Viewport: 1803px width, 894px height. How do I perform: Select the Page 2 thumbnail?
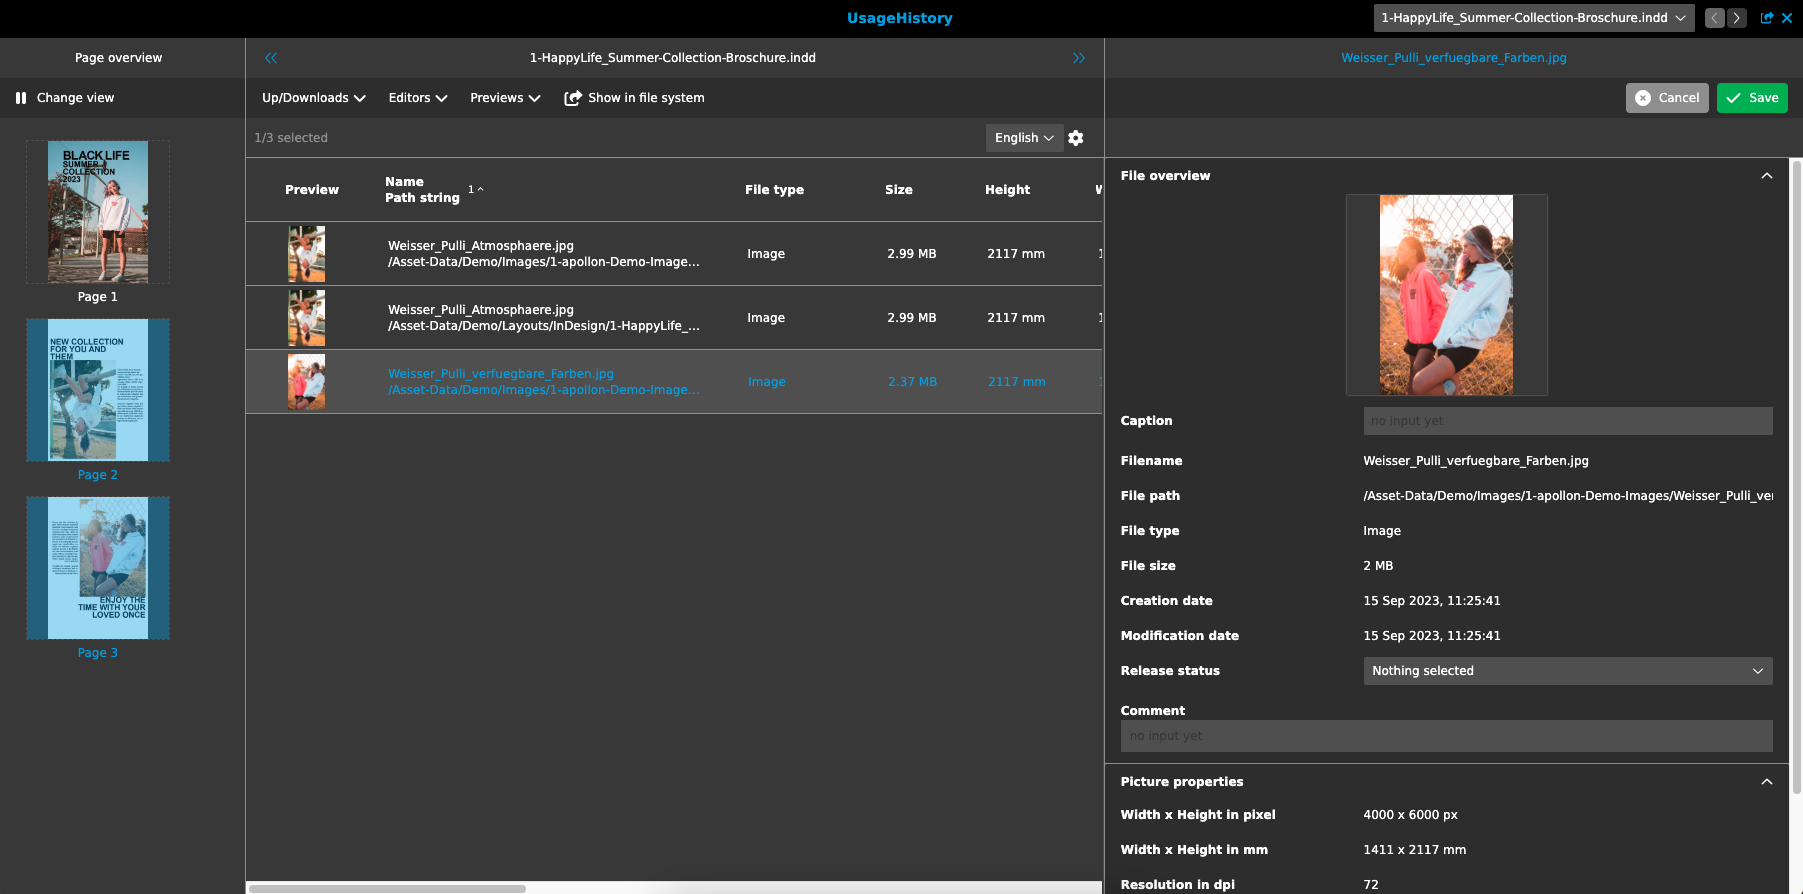(98, 390)
